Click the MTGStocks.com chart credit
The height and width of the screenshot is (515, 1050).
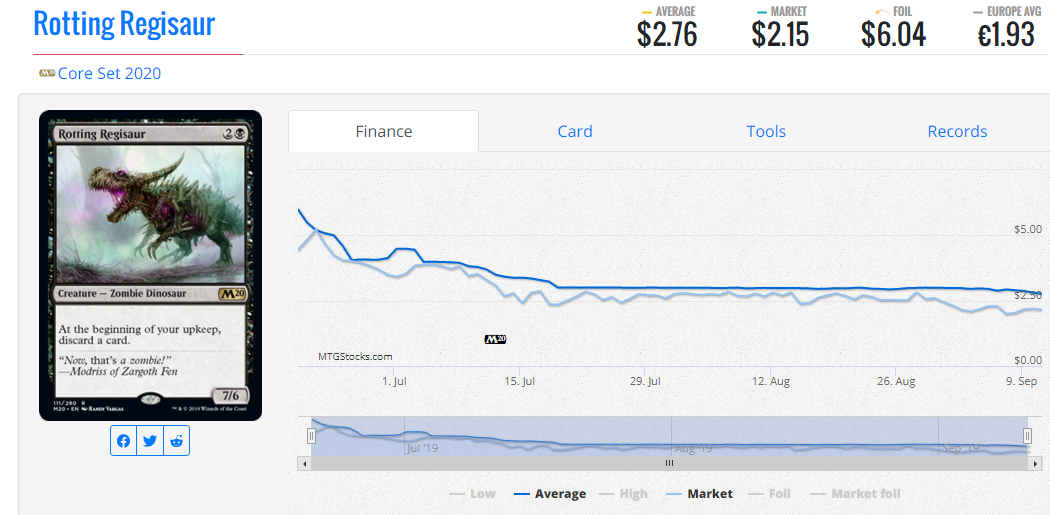[355, 357]
